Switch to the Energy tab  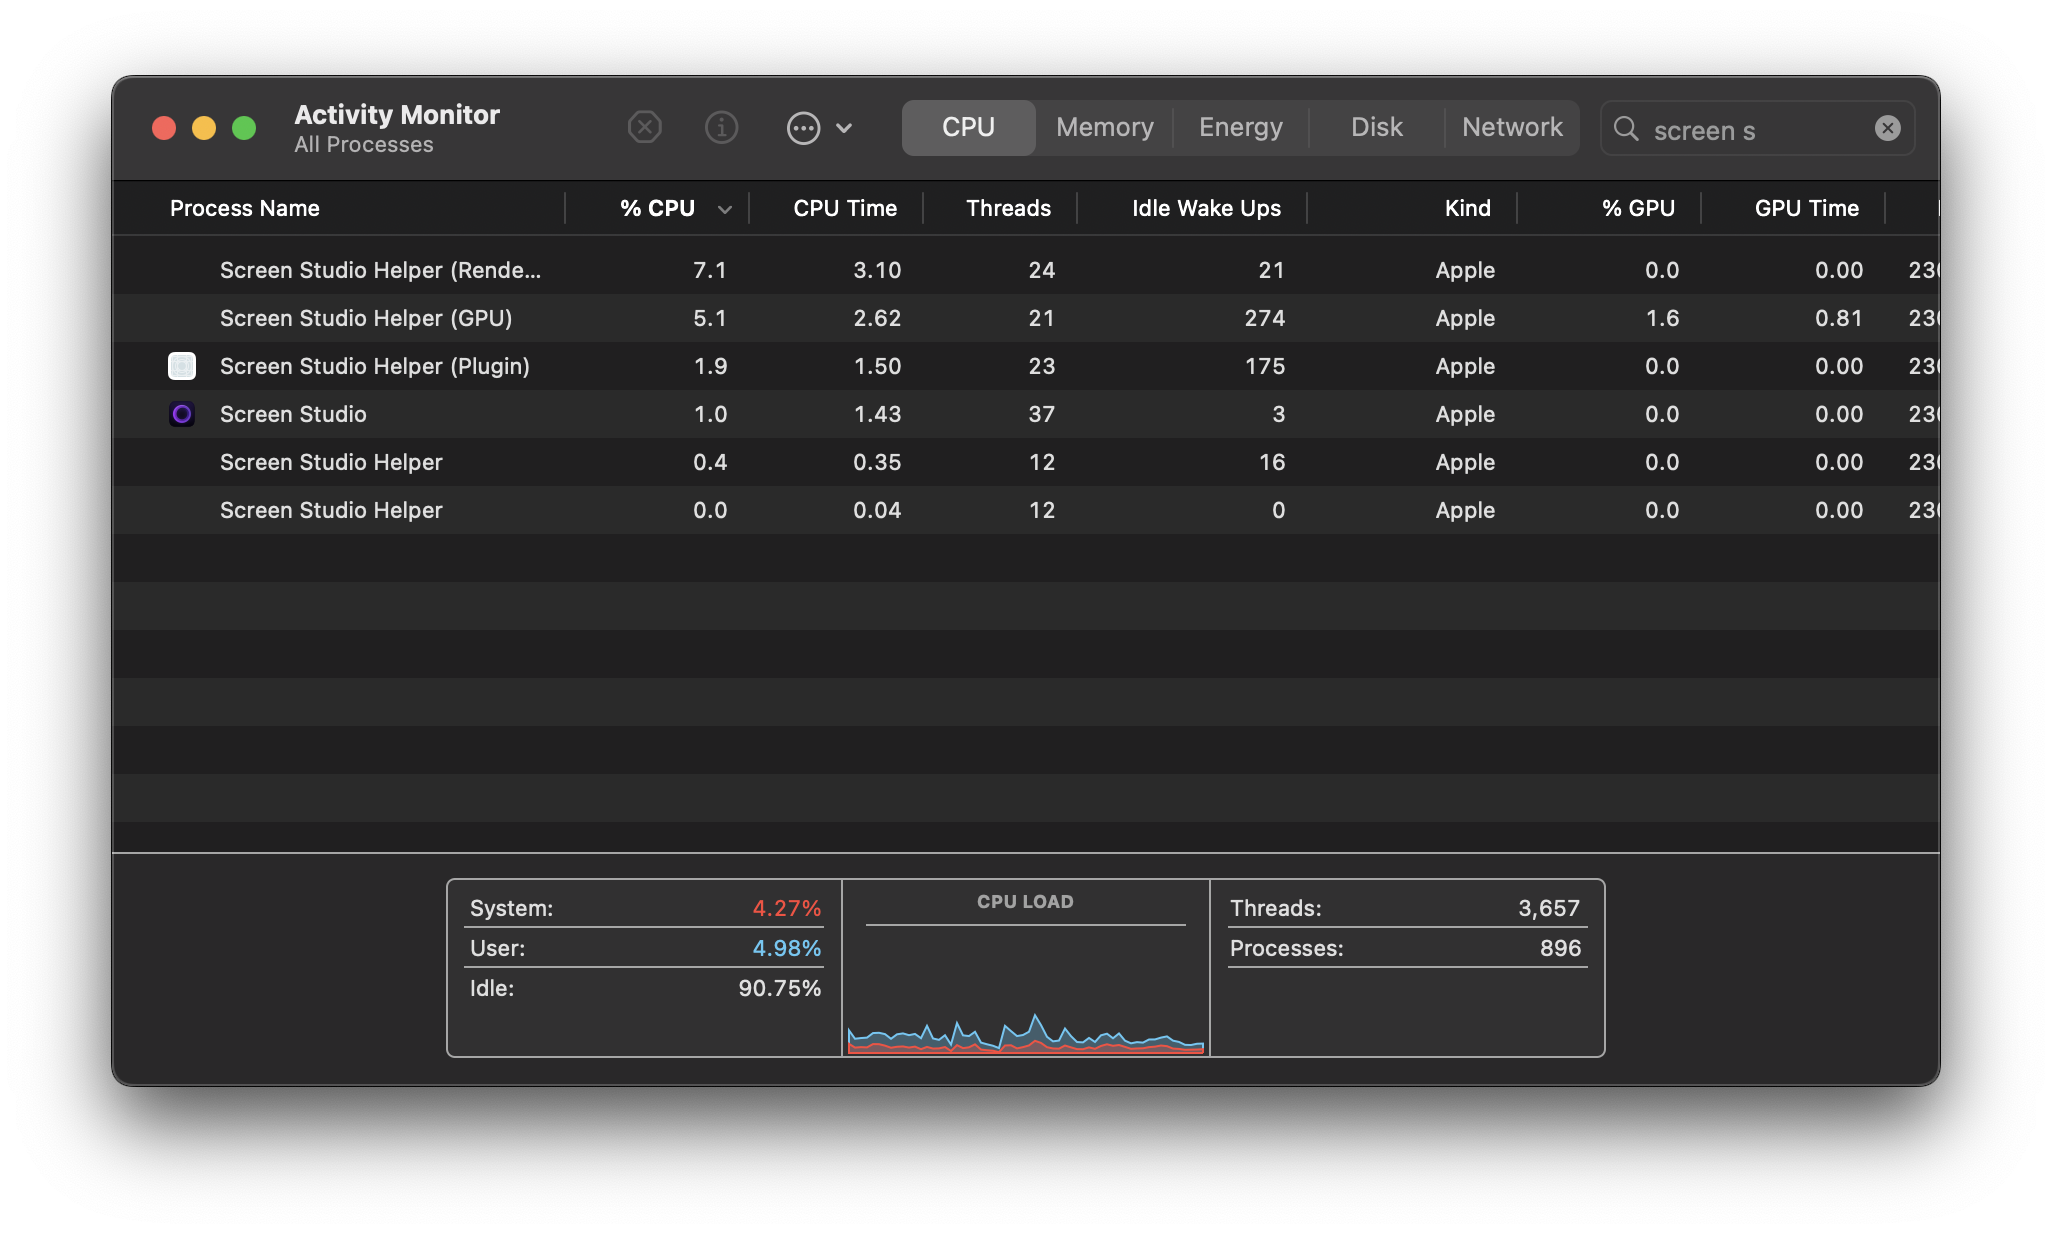(1240, 128)
